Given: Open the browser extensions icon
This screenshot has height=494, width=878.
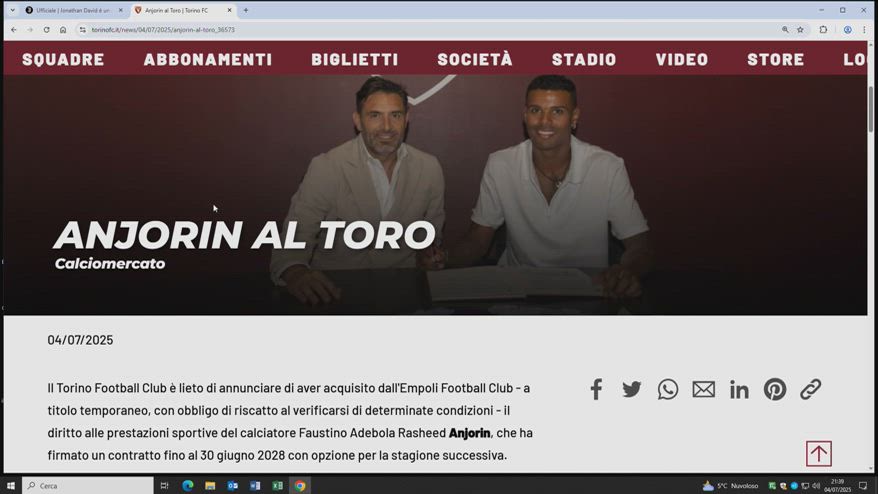Looking at the screenshot, I should (823, 30).
